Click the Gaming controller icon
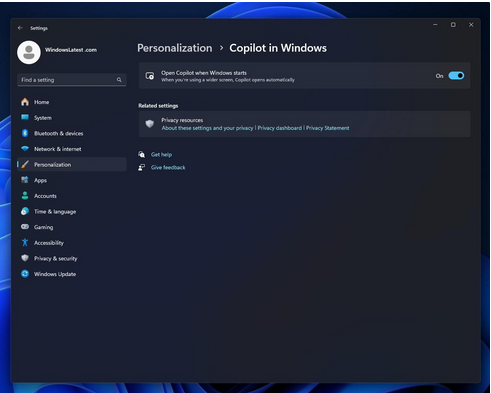Screen dimensions: 491x393 25,227
